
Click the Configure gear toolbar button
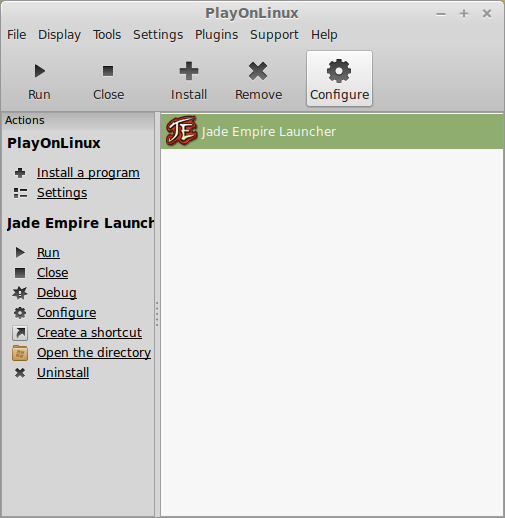[x=339, y=79]
